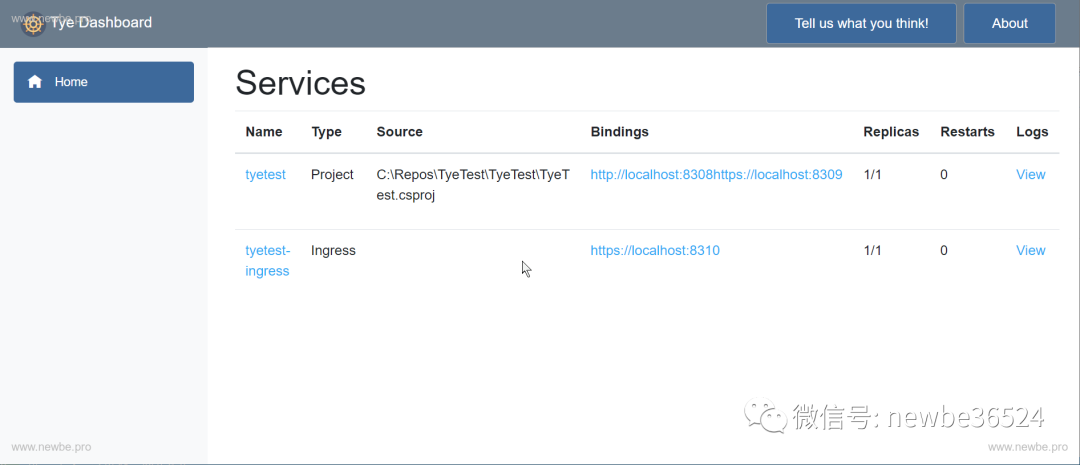Viewport: 1080px width, 465px height.
Task: Open the tyetest service link
Action: click(x=265, y=174)
